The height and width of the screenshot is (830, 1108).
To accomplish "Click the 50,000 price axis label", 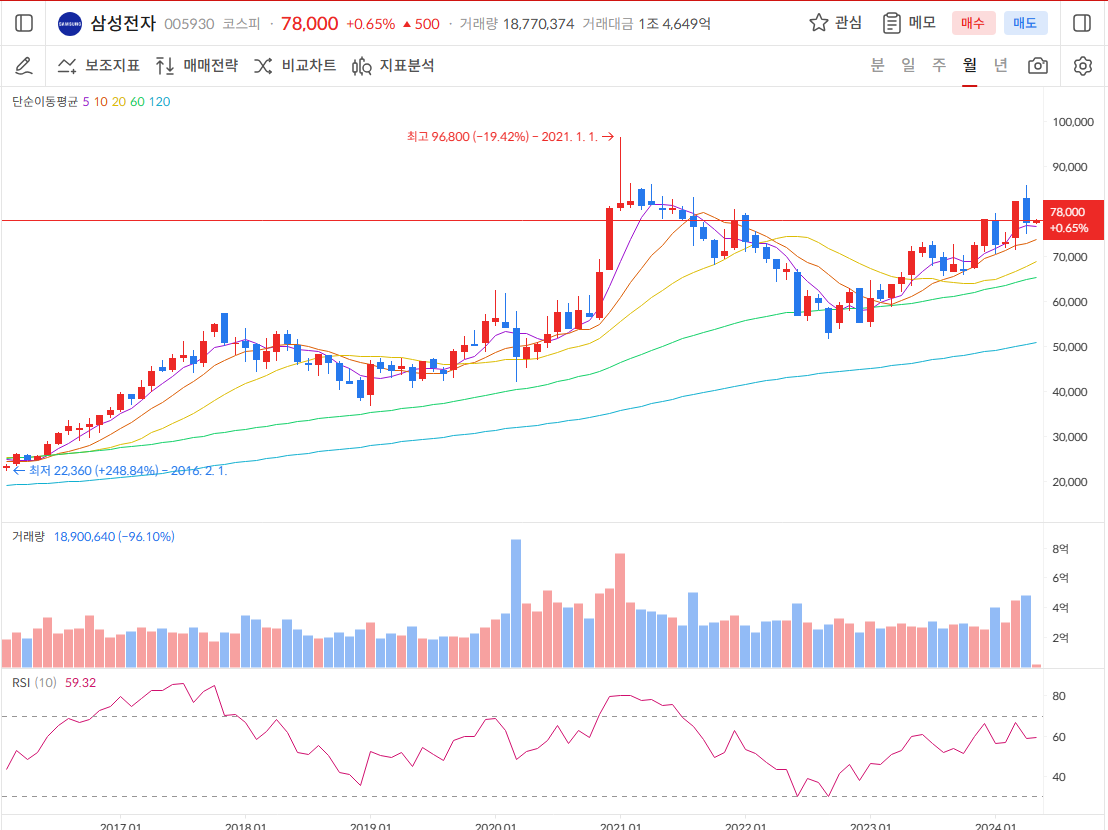I will 1070,347.
